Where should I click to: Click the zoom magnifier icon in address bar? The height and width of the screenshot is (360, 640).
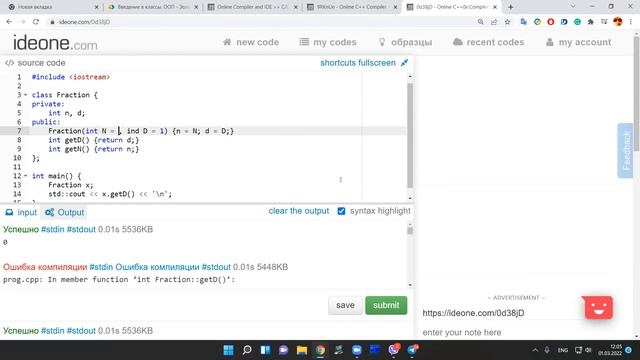(x=480, y=22)
